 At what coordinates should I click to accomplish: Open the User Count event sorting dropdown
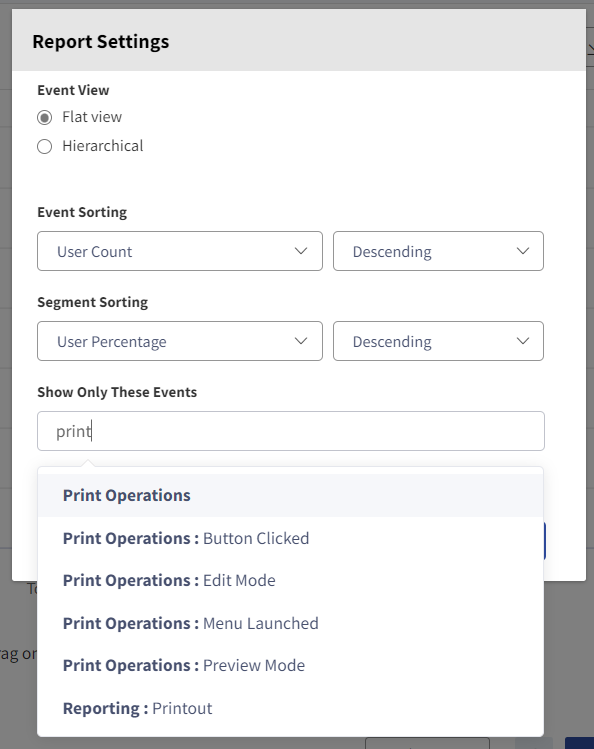coord(180,251)
